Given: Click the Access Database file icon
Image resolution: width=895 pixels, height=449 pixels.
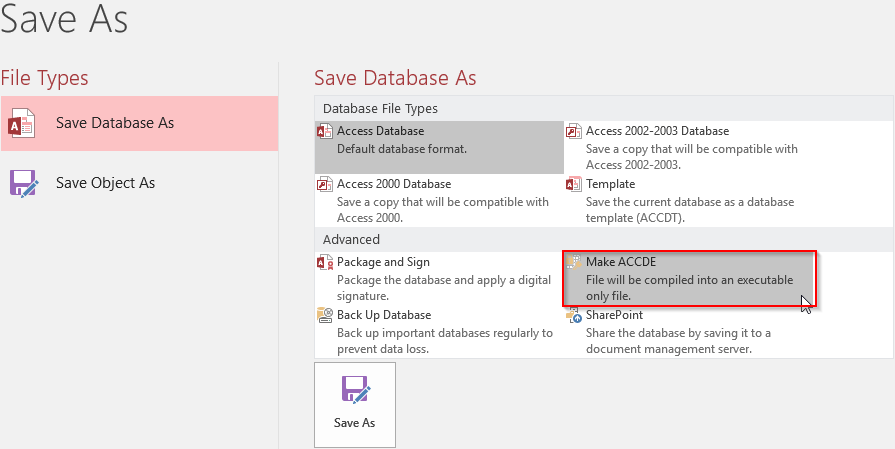Looking at the screenshot, I should 324,132.
